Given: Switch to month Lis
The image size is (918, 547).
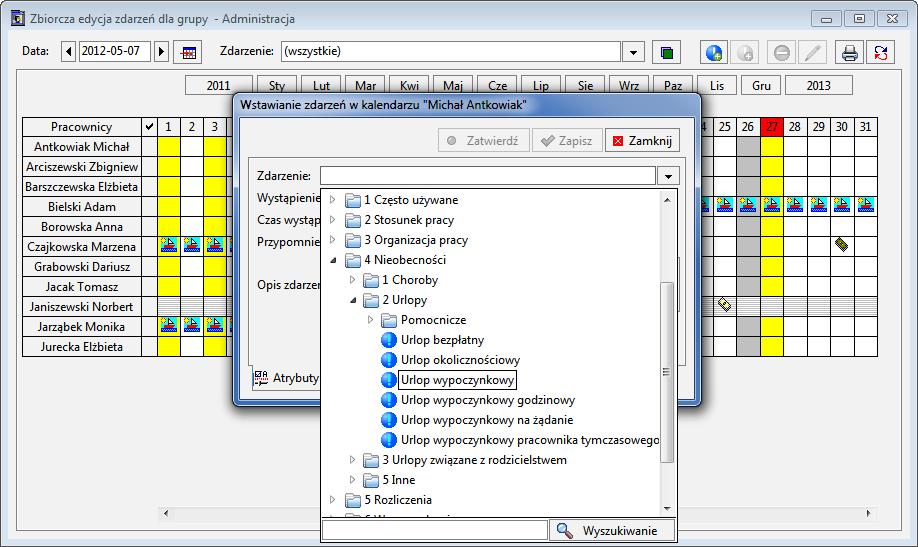Looking at the screenshot, I should (x=717, y=86).
